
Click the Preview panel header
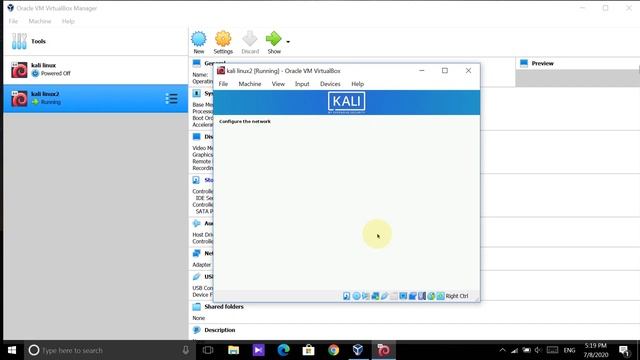542,63
